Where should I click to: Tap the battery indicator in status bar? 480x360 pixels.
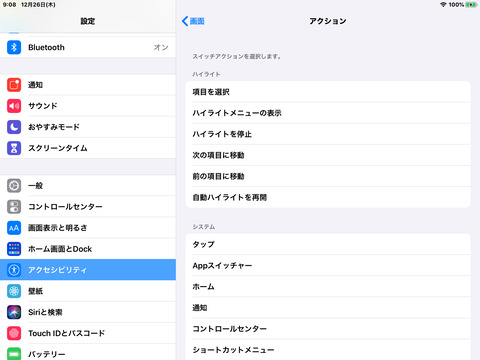tap(471, 5)
